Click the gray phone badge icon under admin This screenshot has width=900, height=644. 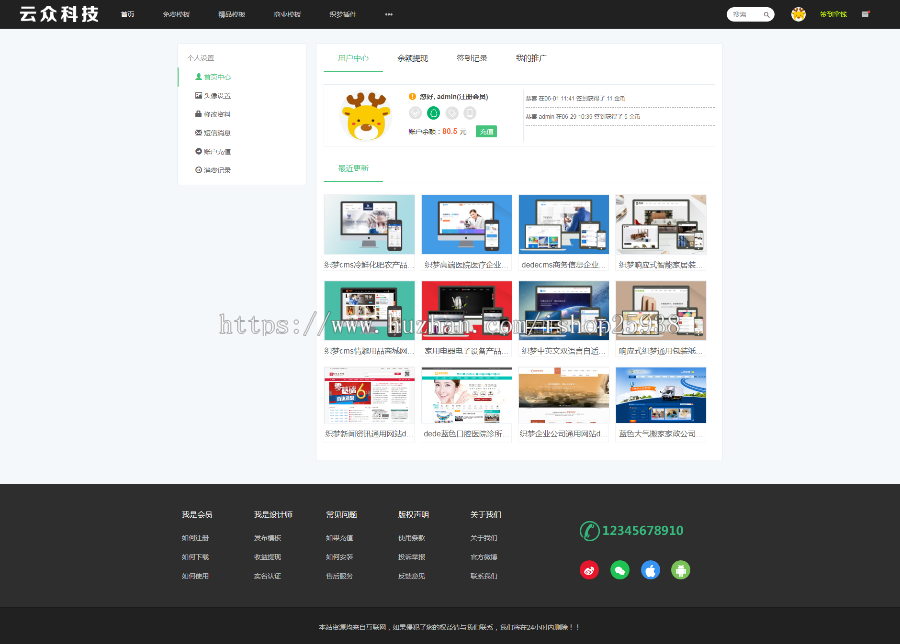(x=470, y=113)
